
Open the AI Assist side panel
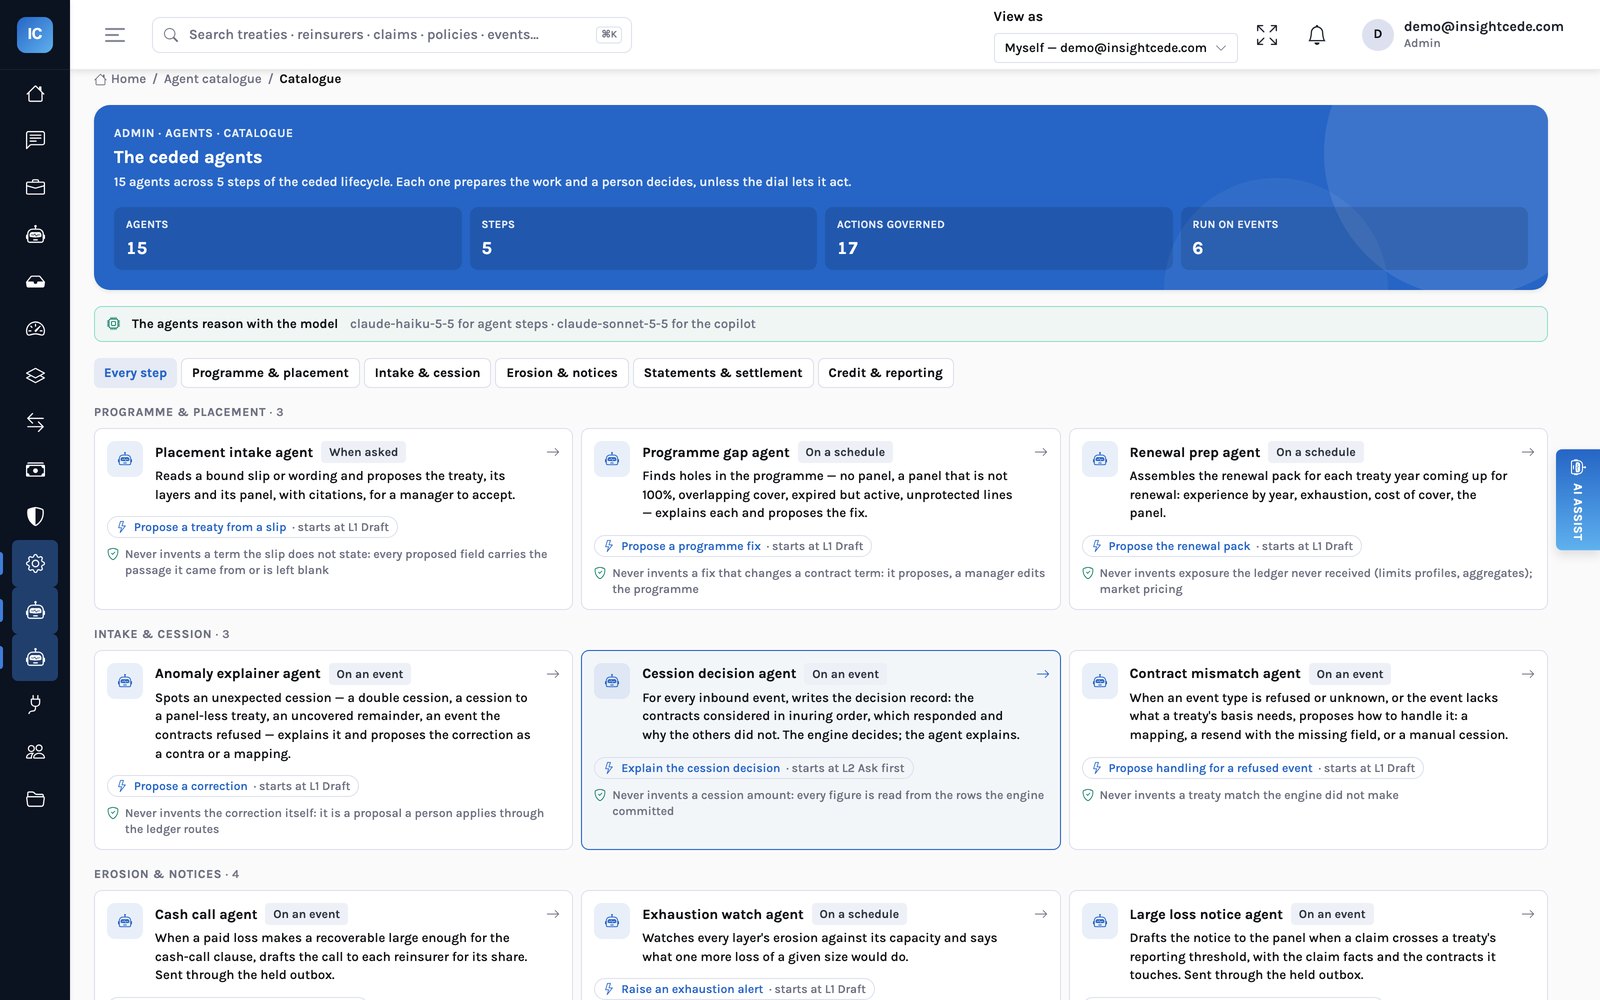1577,500
